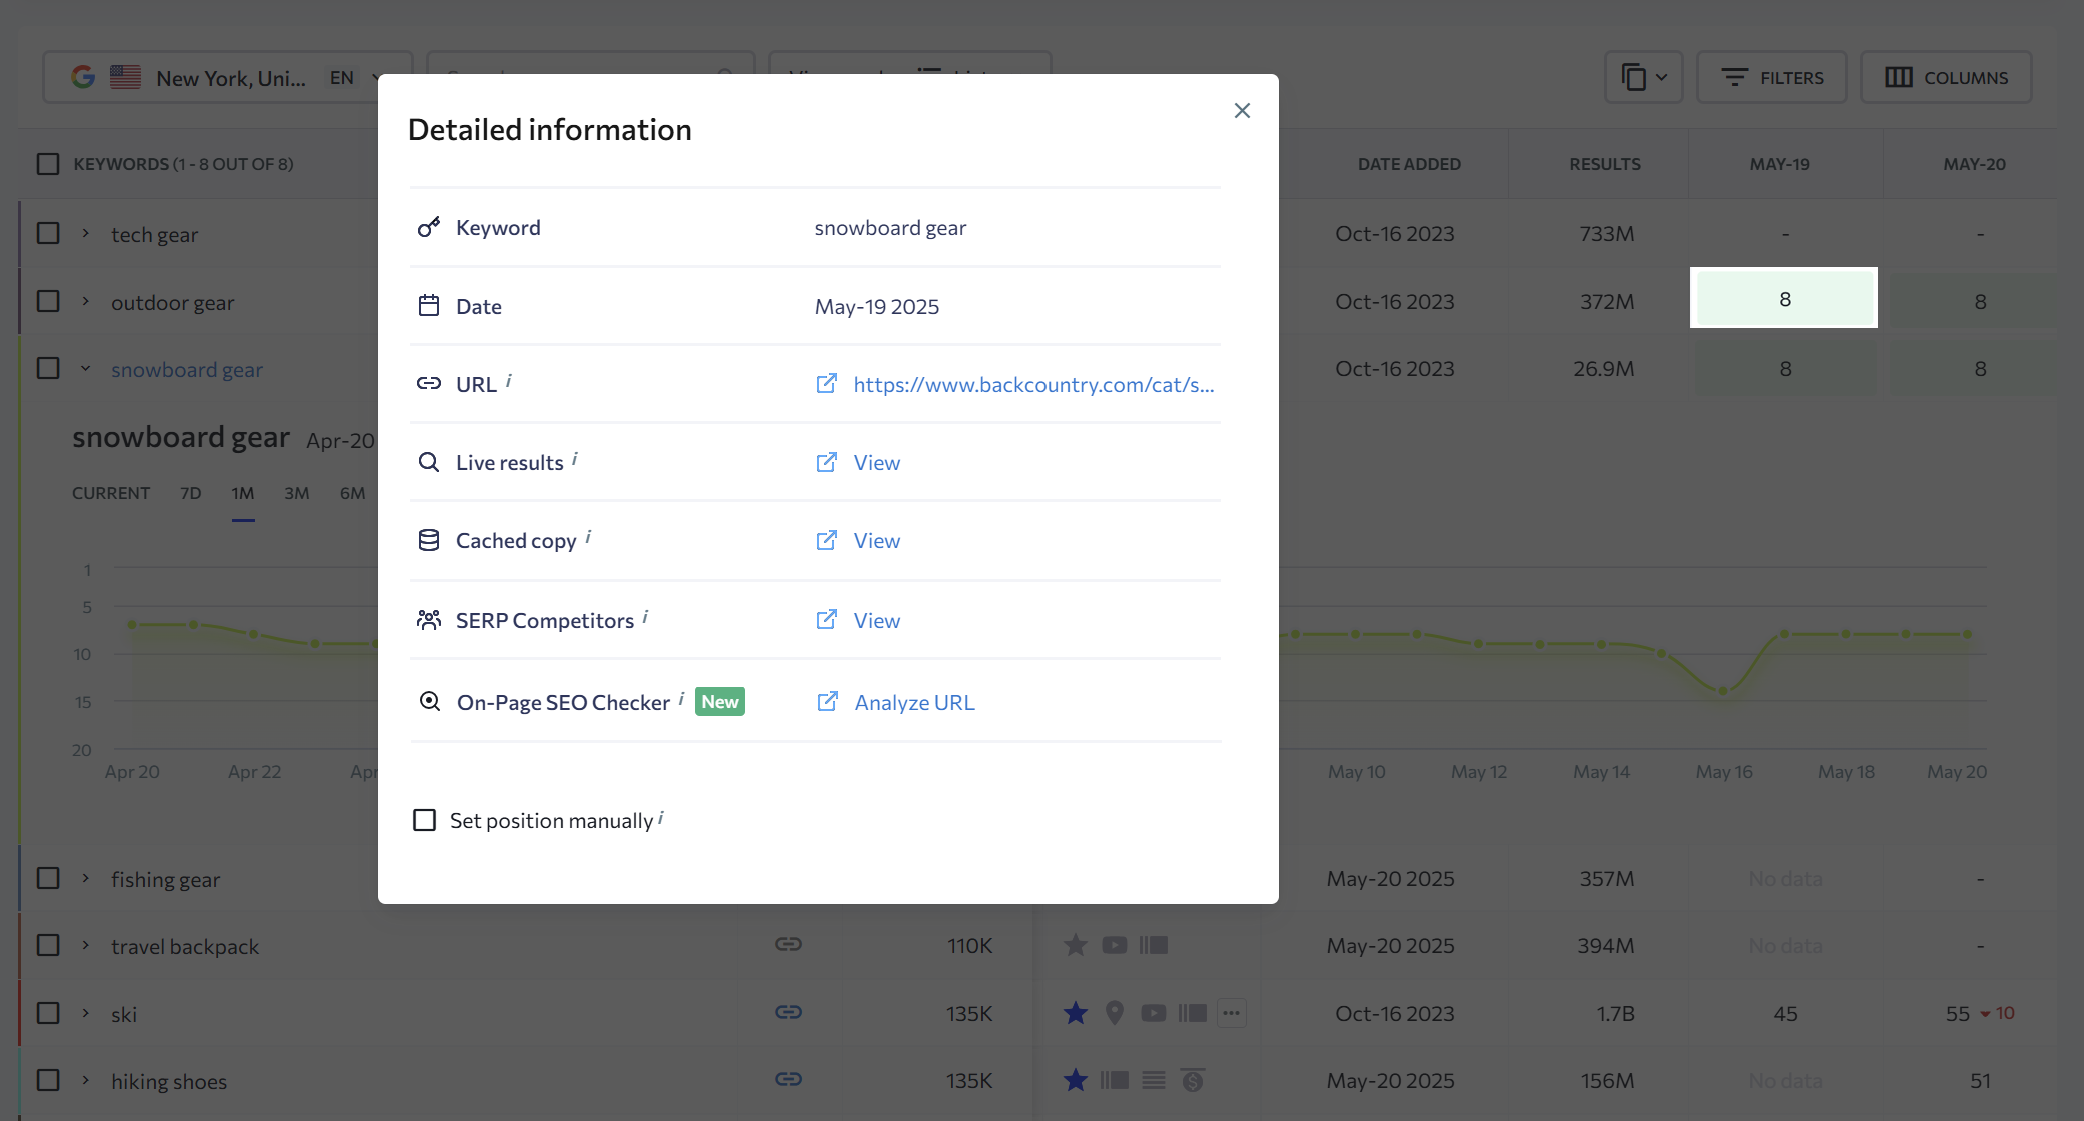Click external link icon beside Cached copy View
This screenshot has height=1121, width=2084.
tap(826, 540)
